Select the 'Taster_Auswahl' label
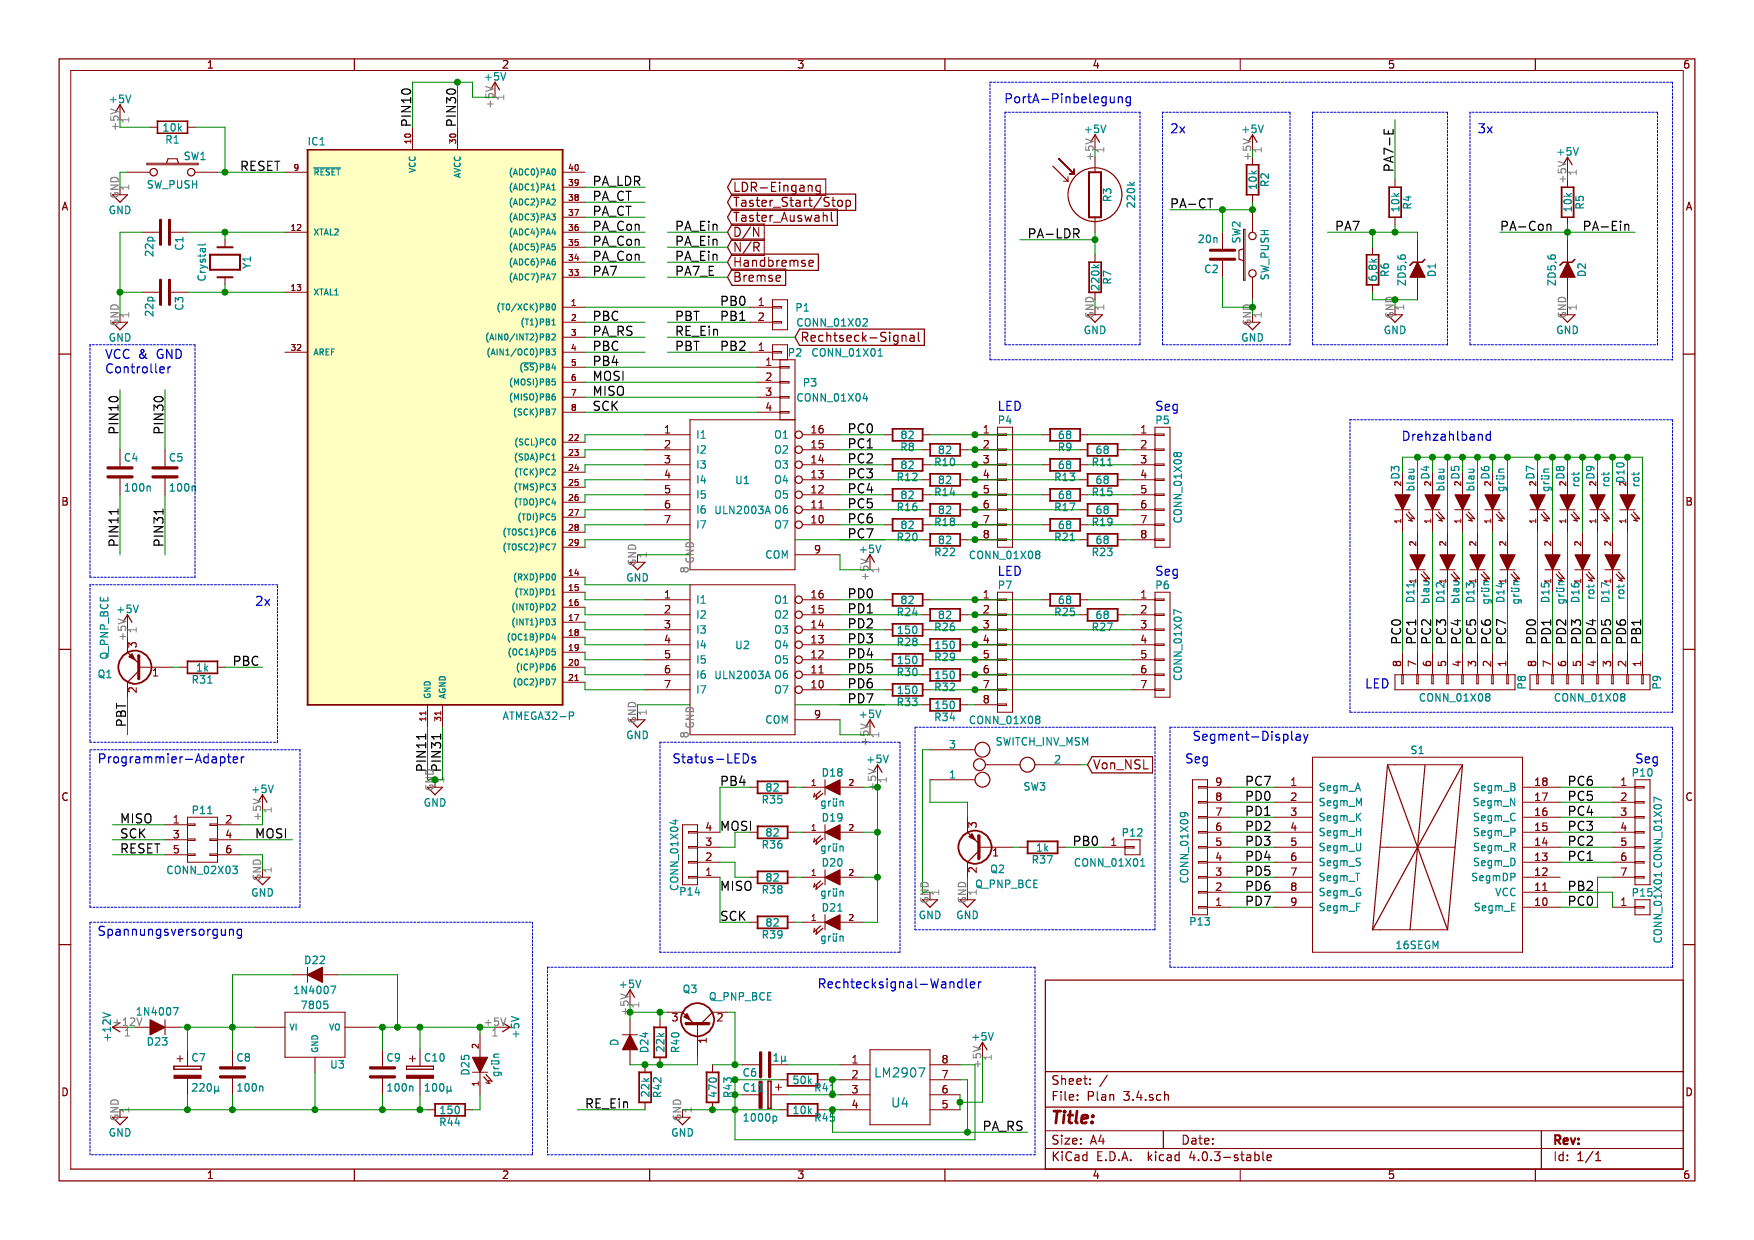Viewport: 1754px width, 1240px height. (782, 217)
